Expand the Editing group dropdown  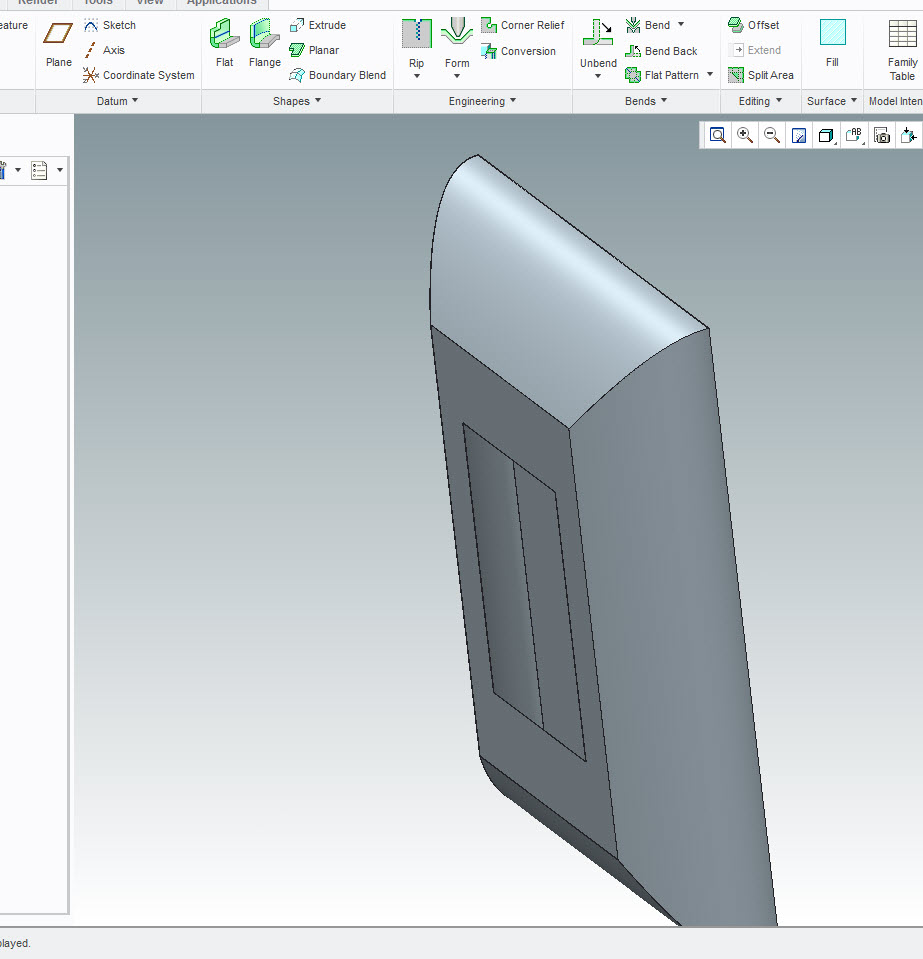[x=760, y=101]
